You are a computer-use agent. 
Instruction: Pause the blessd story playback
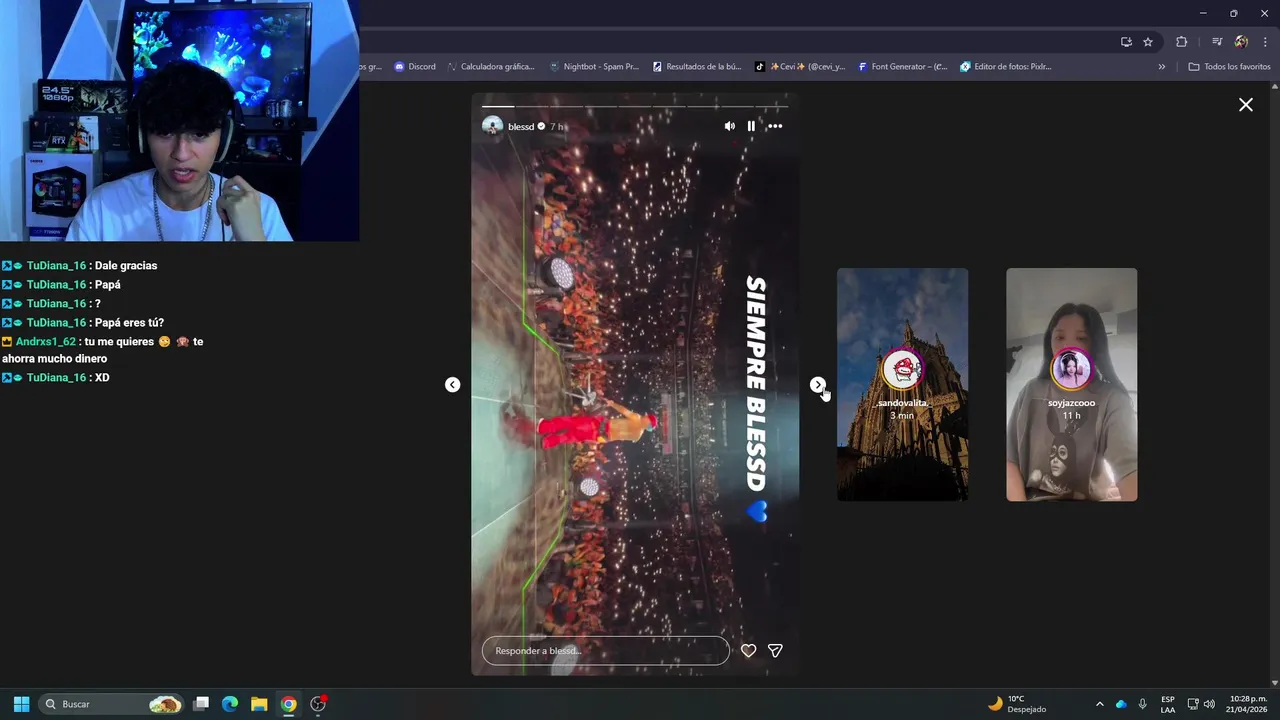click(x=751, y=126)
